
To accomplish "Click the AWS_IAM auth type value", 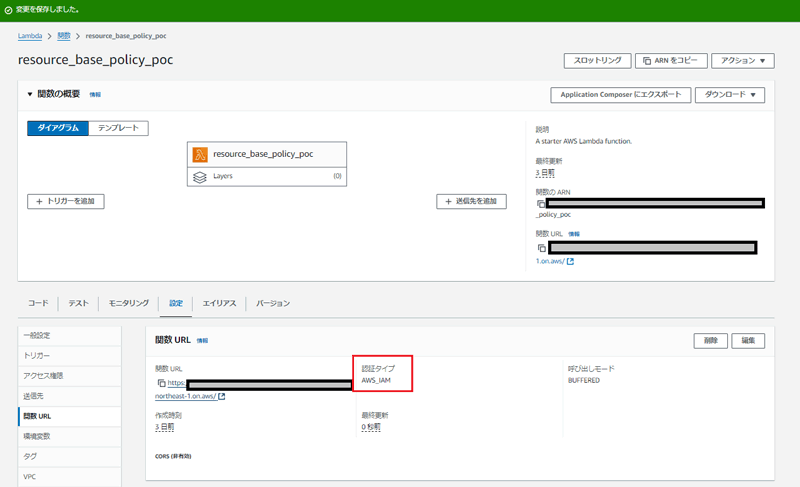I will click(376, 381).
